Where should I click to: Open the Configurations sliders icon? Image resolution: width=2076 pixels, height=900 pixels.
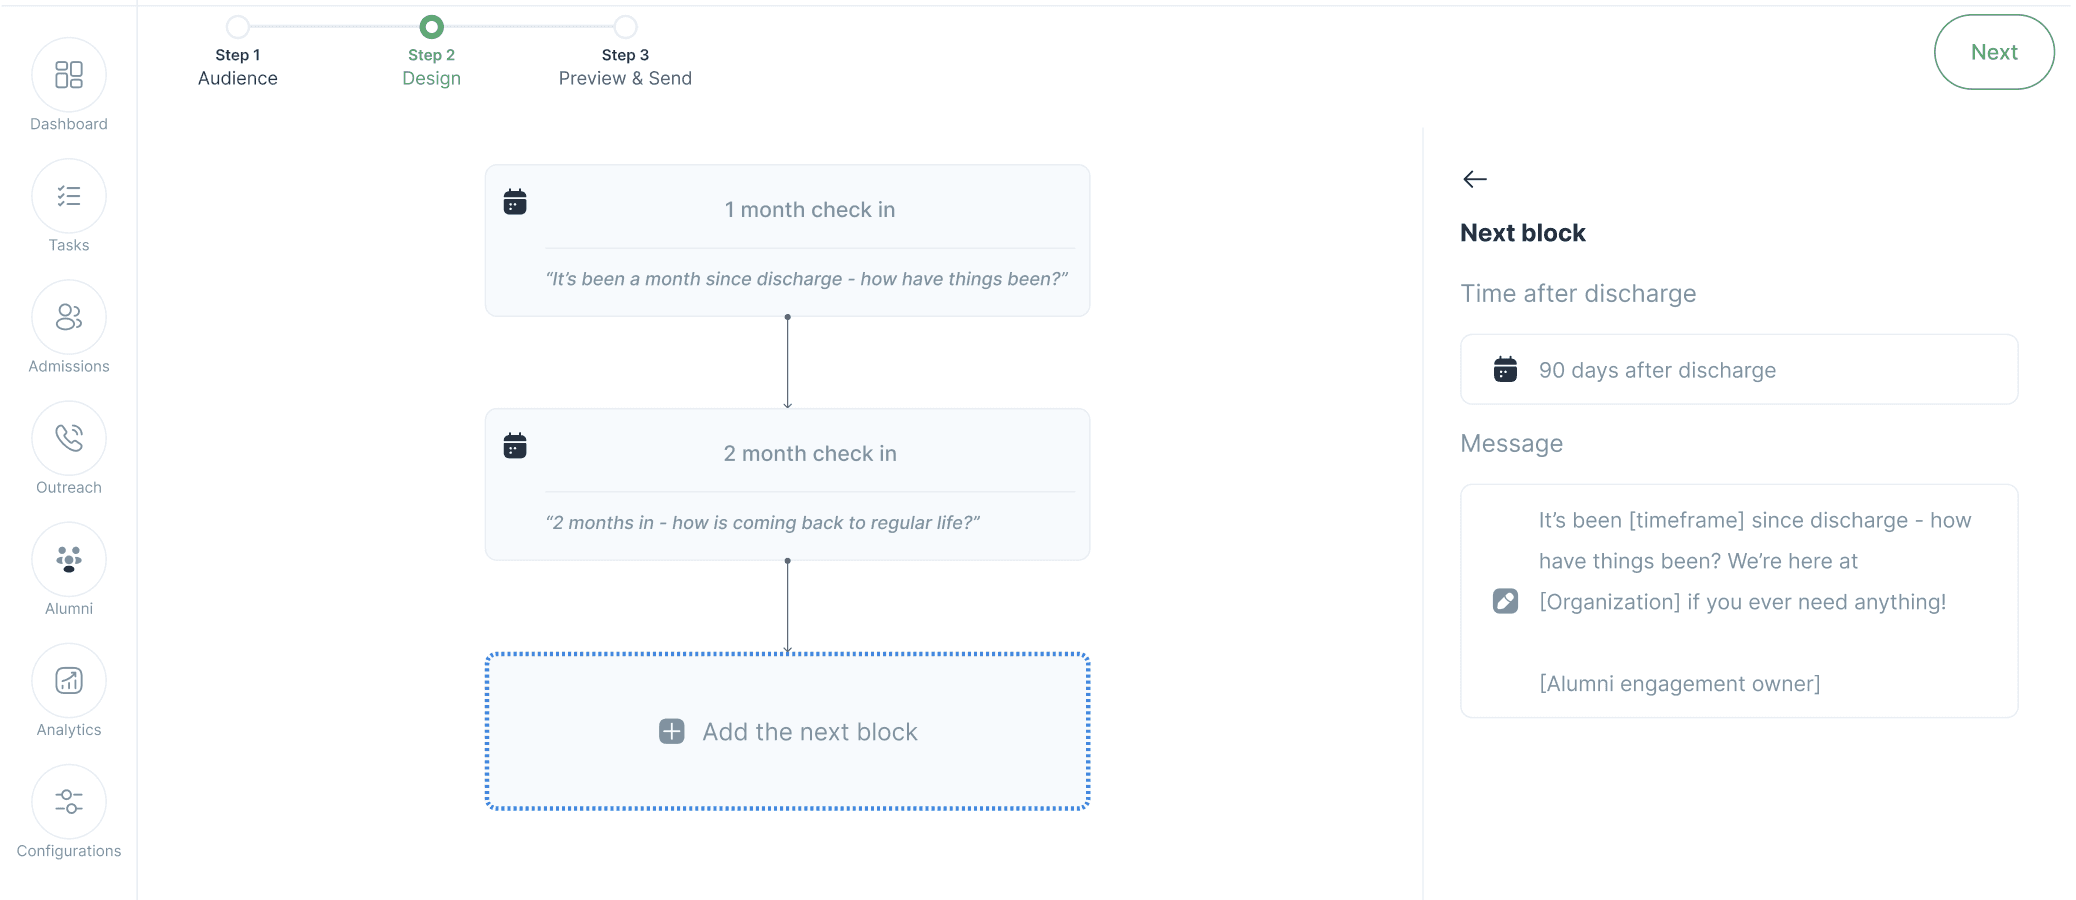[x=69, y=802]
